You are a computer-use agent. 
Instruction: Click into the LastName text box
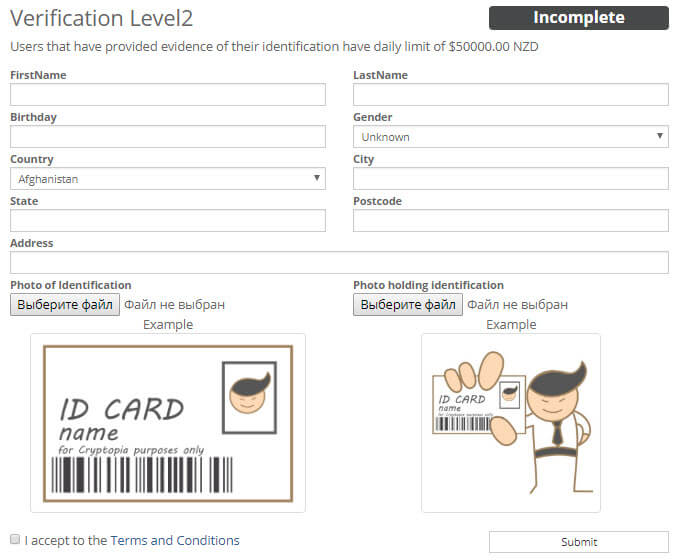tap(510, 95)
